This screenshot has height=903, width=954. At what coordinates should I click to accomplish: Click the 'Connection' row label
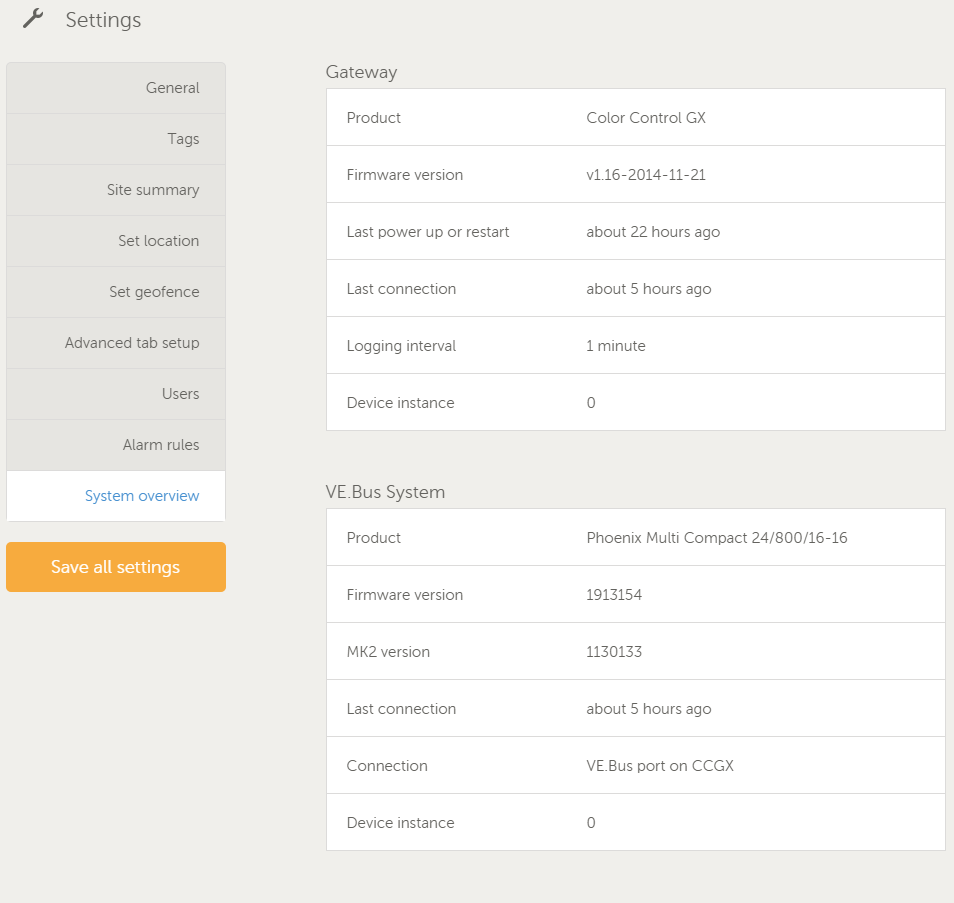click(x=387, y=765)
